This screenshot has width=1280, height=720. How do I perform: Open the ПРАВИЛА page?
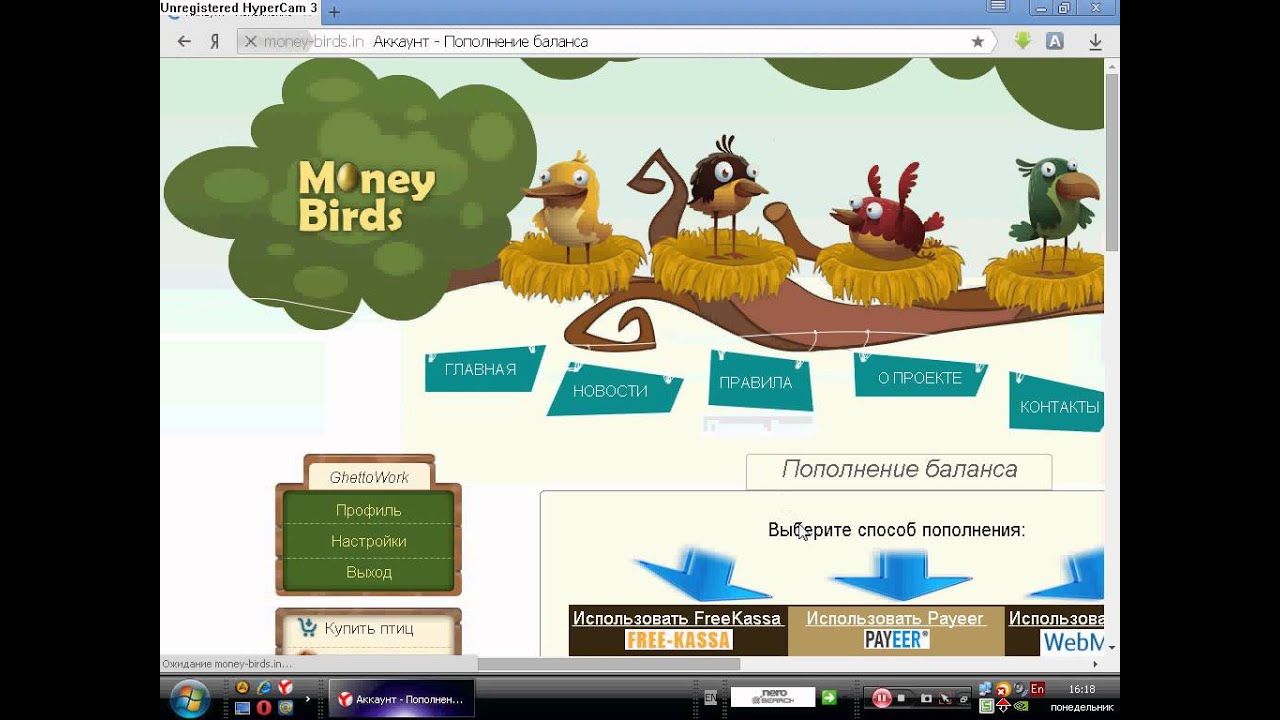(755, 382)
